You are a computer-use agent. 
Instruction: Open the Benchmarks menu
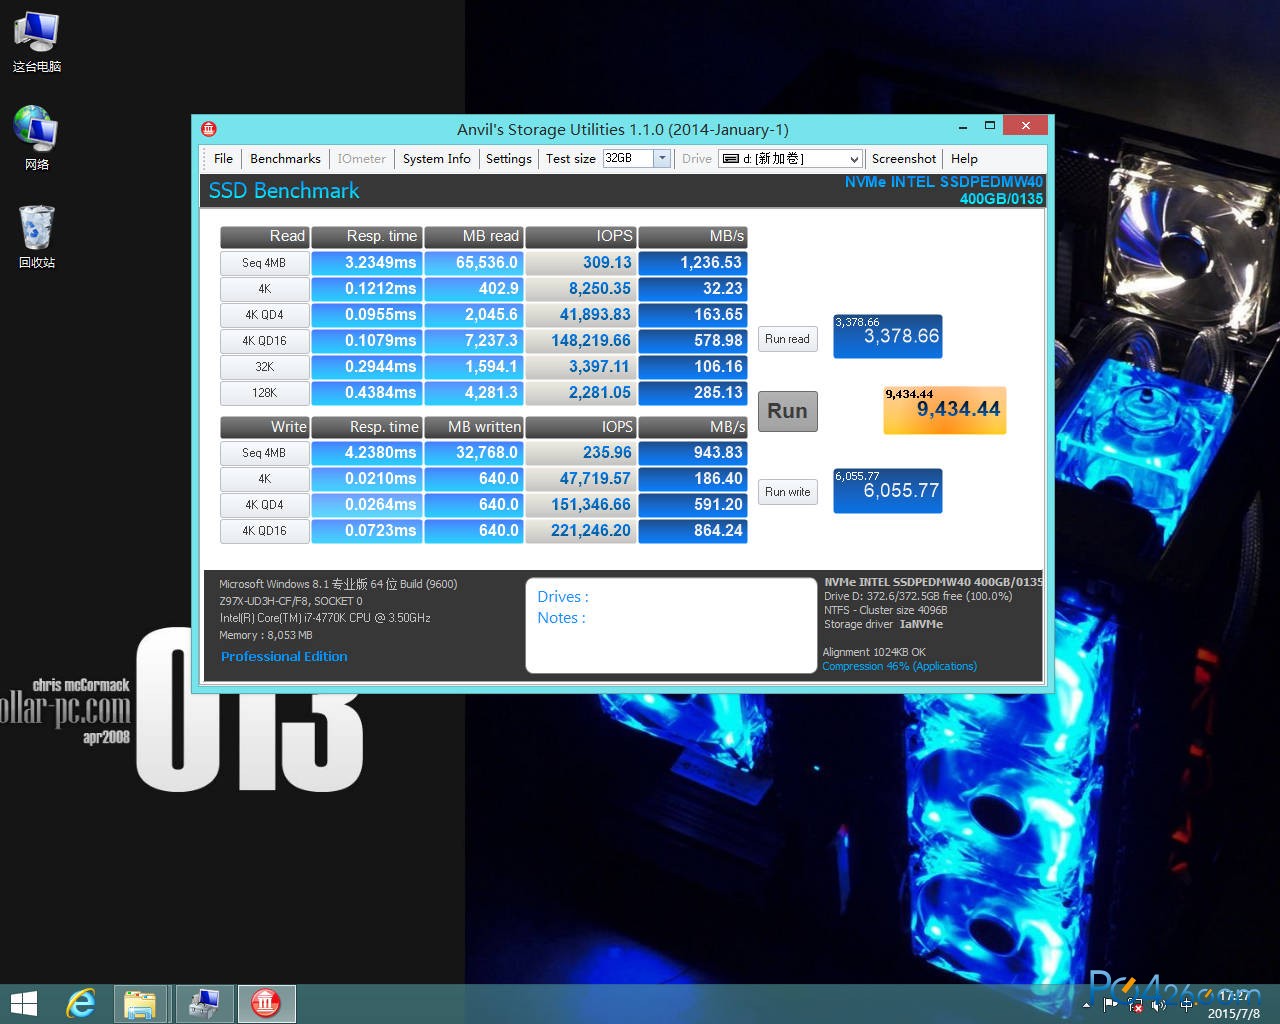pos(285,158)
